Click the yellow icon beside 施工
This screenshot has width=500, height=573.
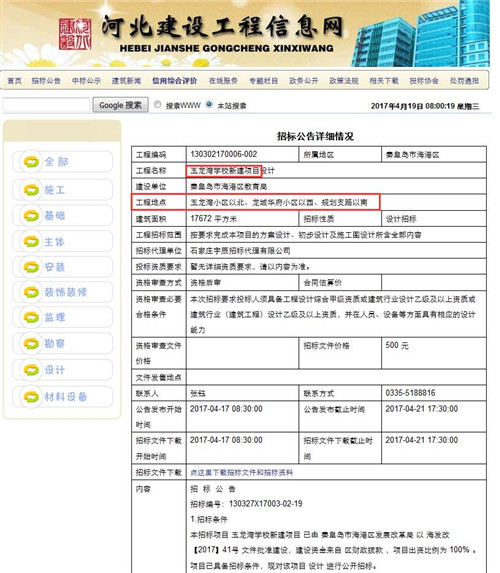tap(31, 190)
